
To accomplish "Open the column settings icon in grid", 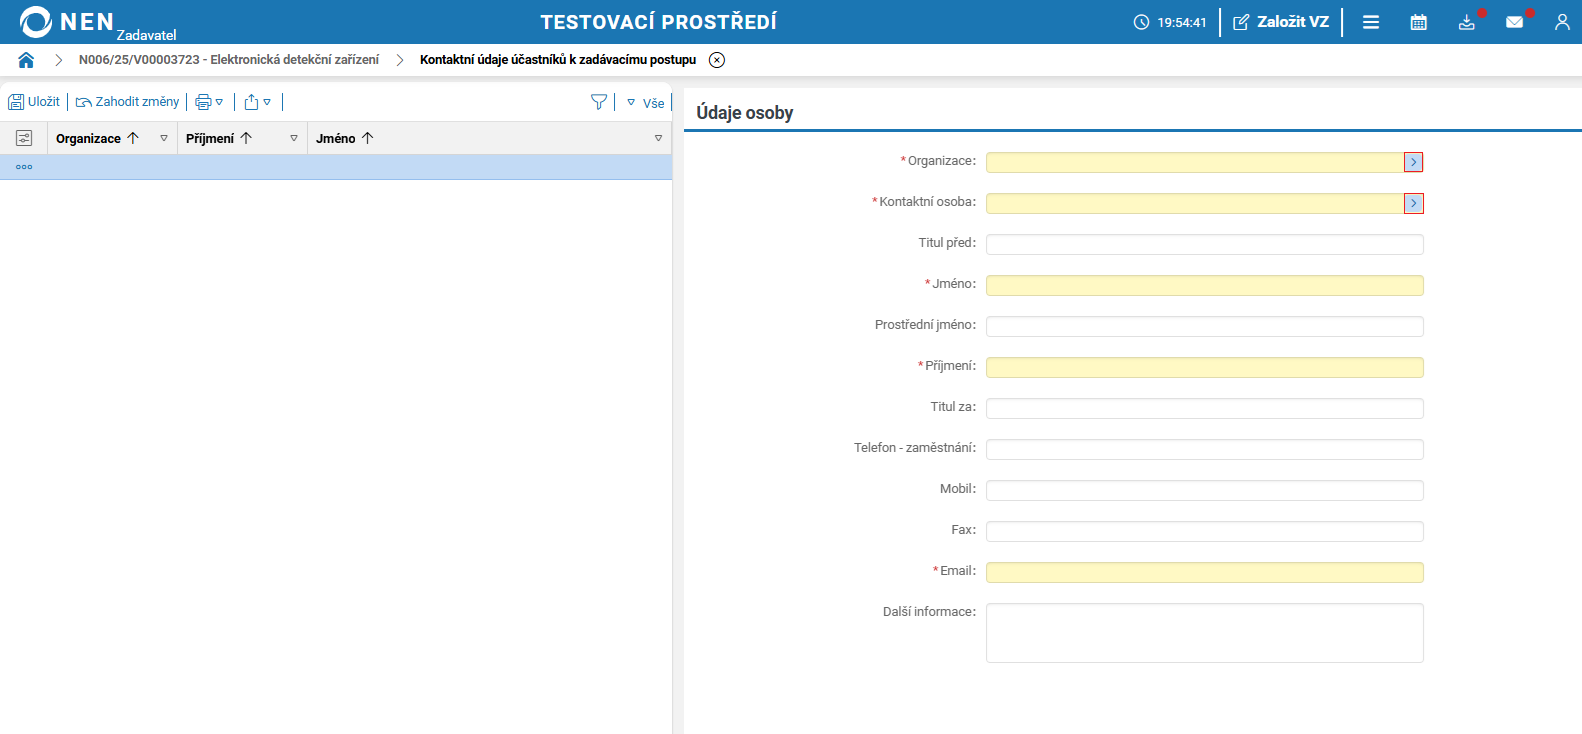I will [x=24, y=138].
